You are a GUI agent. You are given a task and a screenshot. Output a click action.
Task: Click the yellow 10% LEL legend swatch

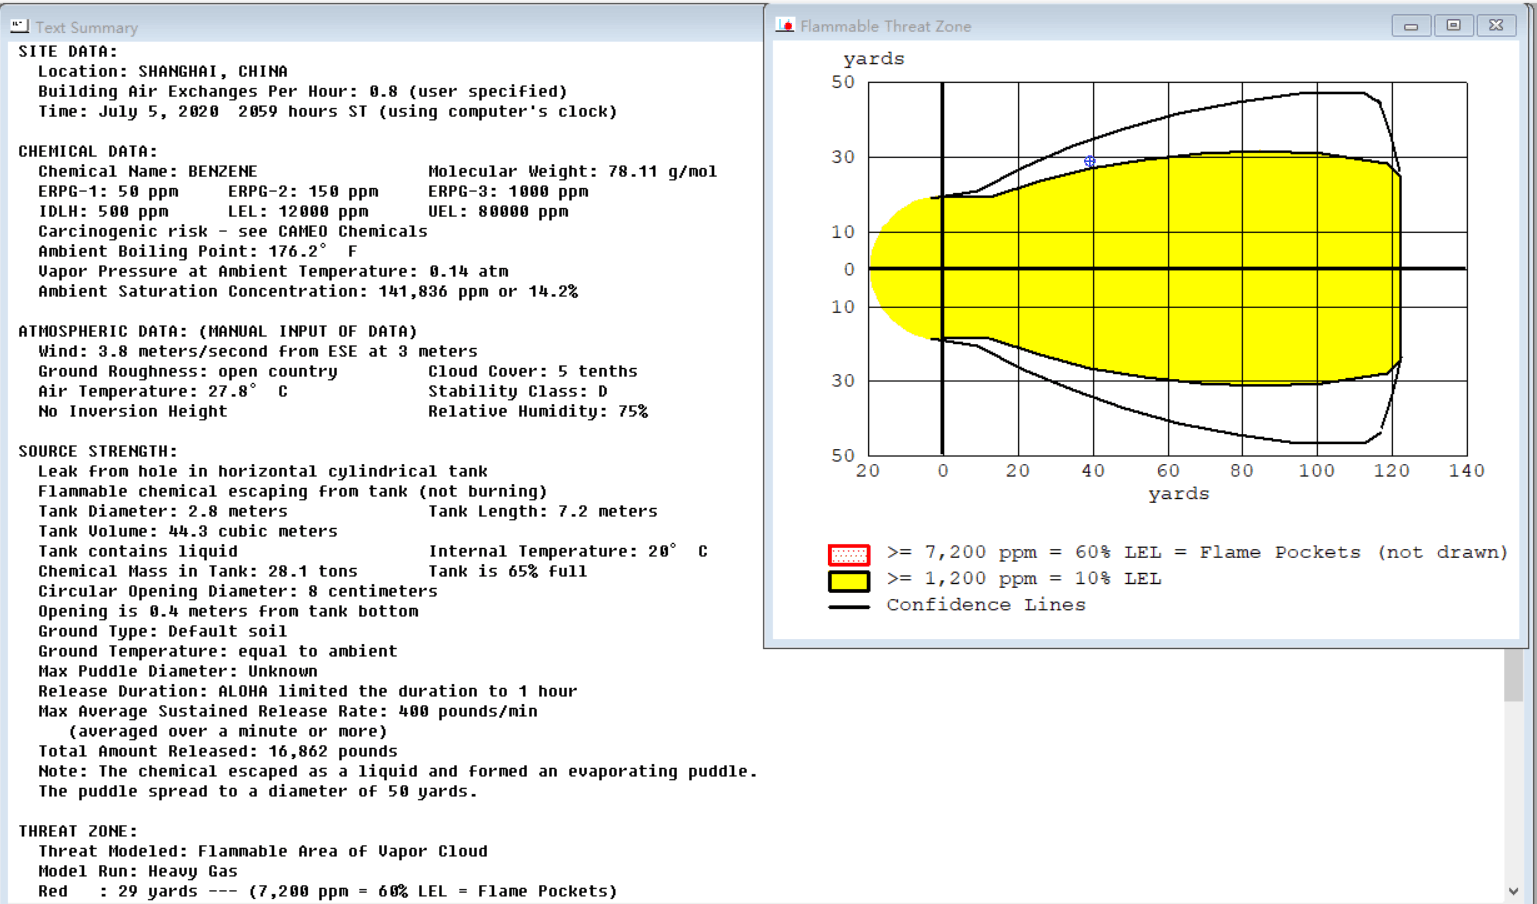tap(849, 581)
